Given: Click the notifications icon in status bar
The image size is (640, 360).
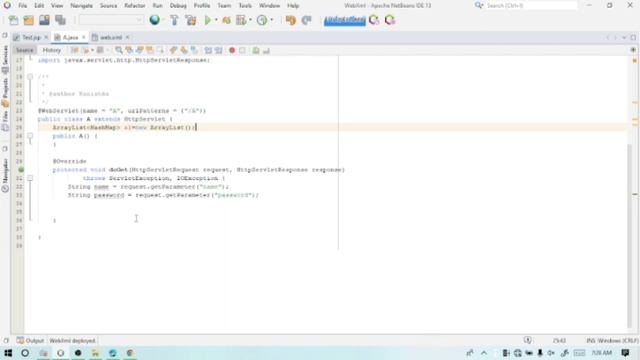Looking at the screenshot, I should [x=528, y=340].
